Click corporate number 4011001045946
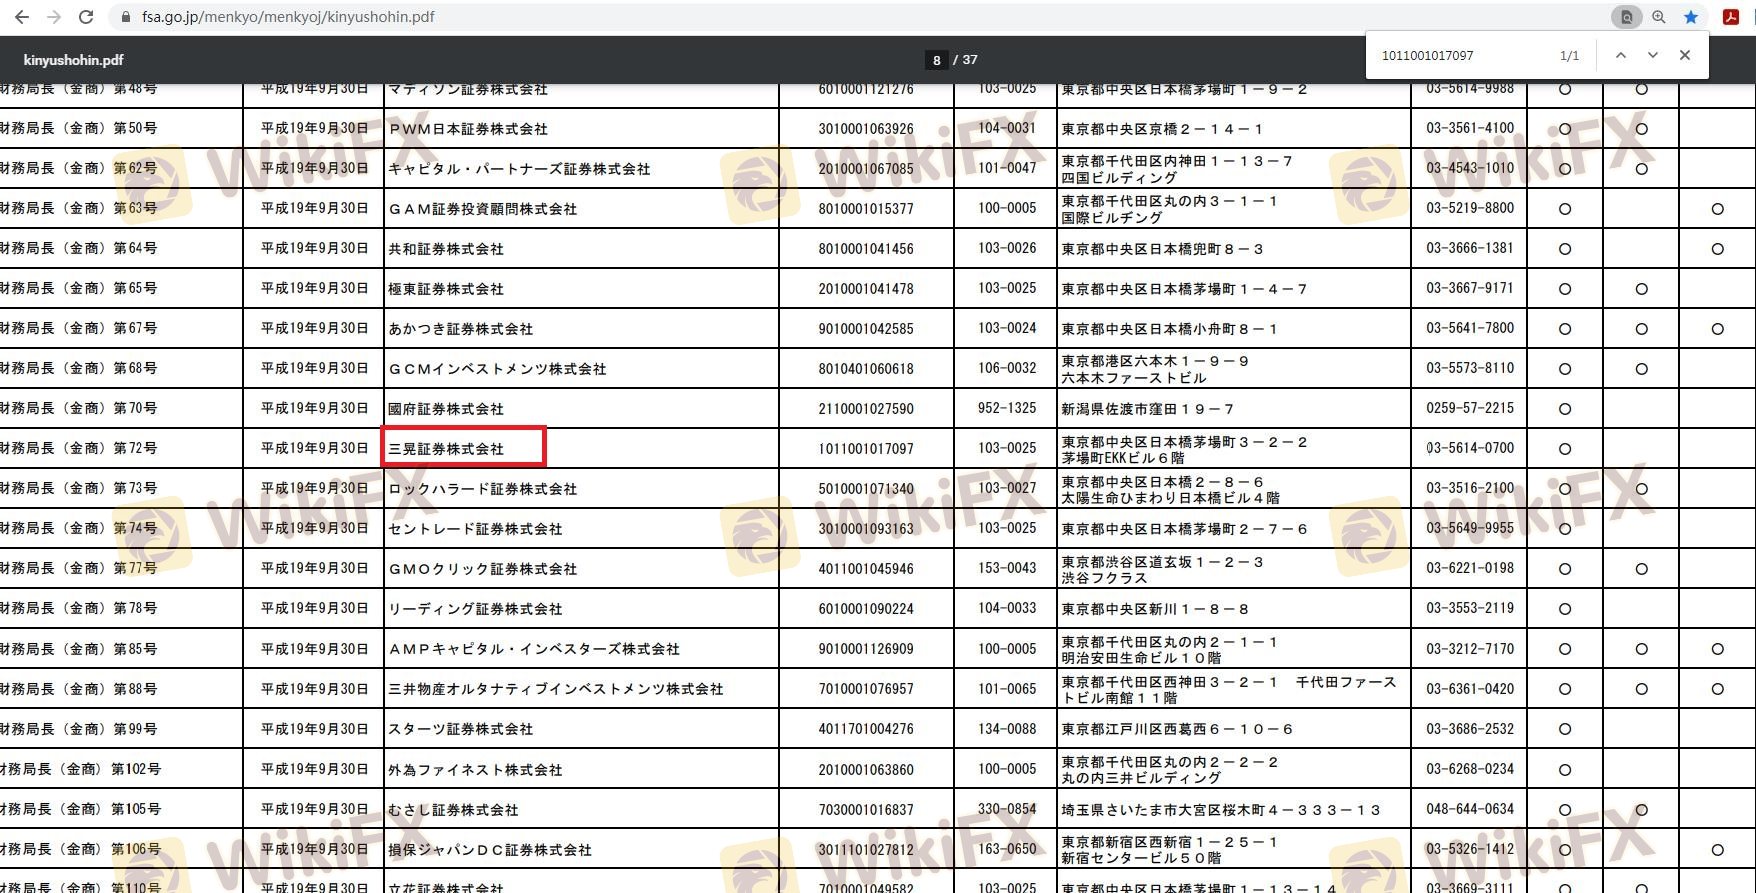This screenshot has height=893, width=1756. (x=866, y=569)
